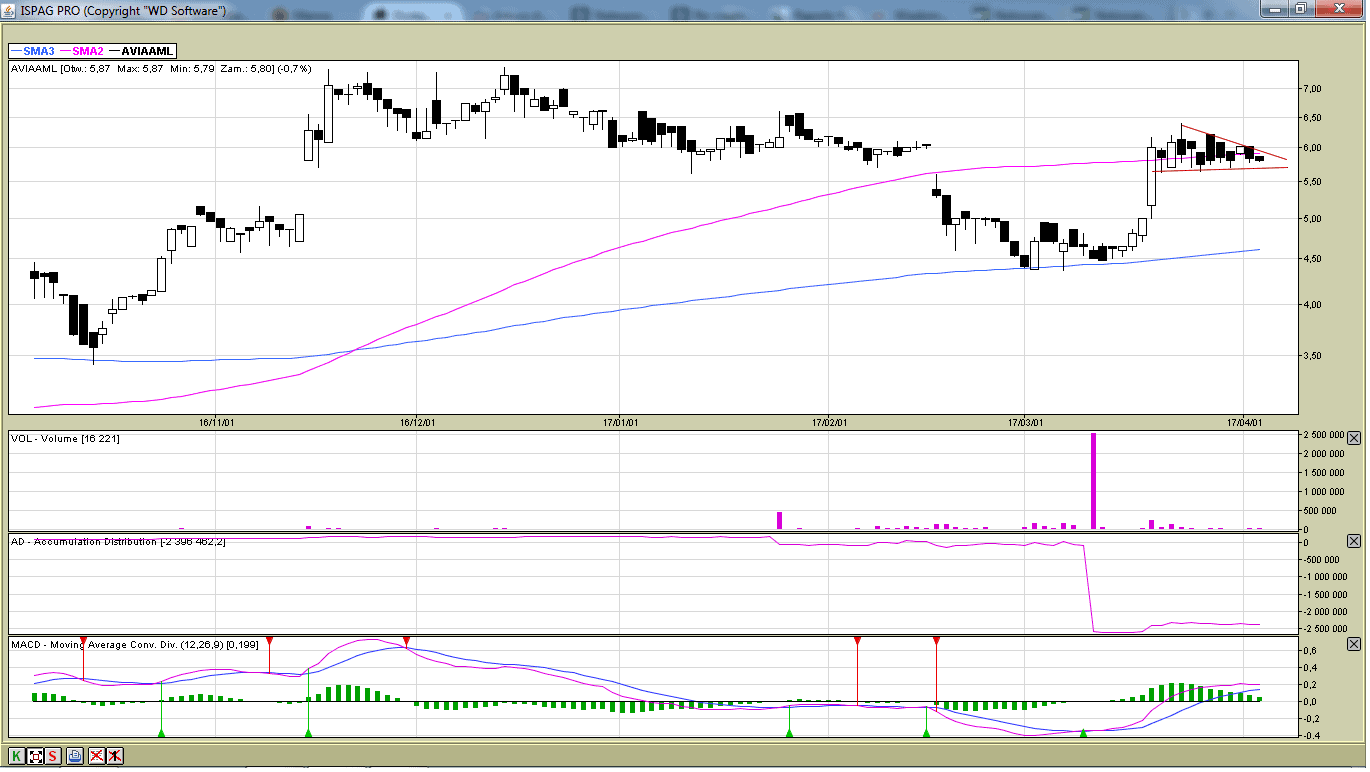Click the 17/04/01 date label on axis
The width and height of the screenshot is (1370, 772).
coord(1243,423)
